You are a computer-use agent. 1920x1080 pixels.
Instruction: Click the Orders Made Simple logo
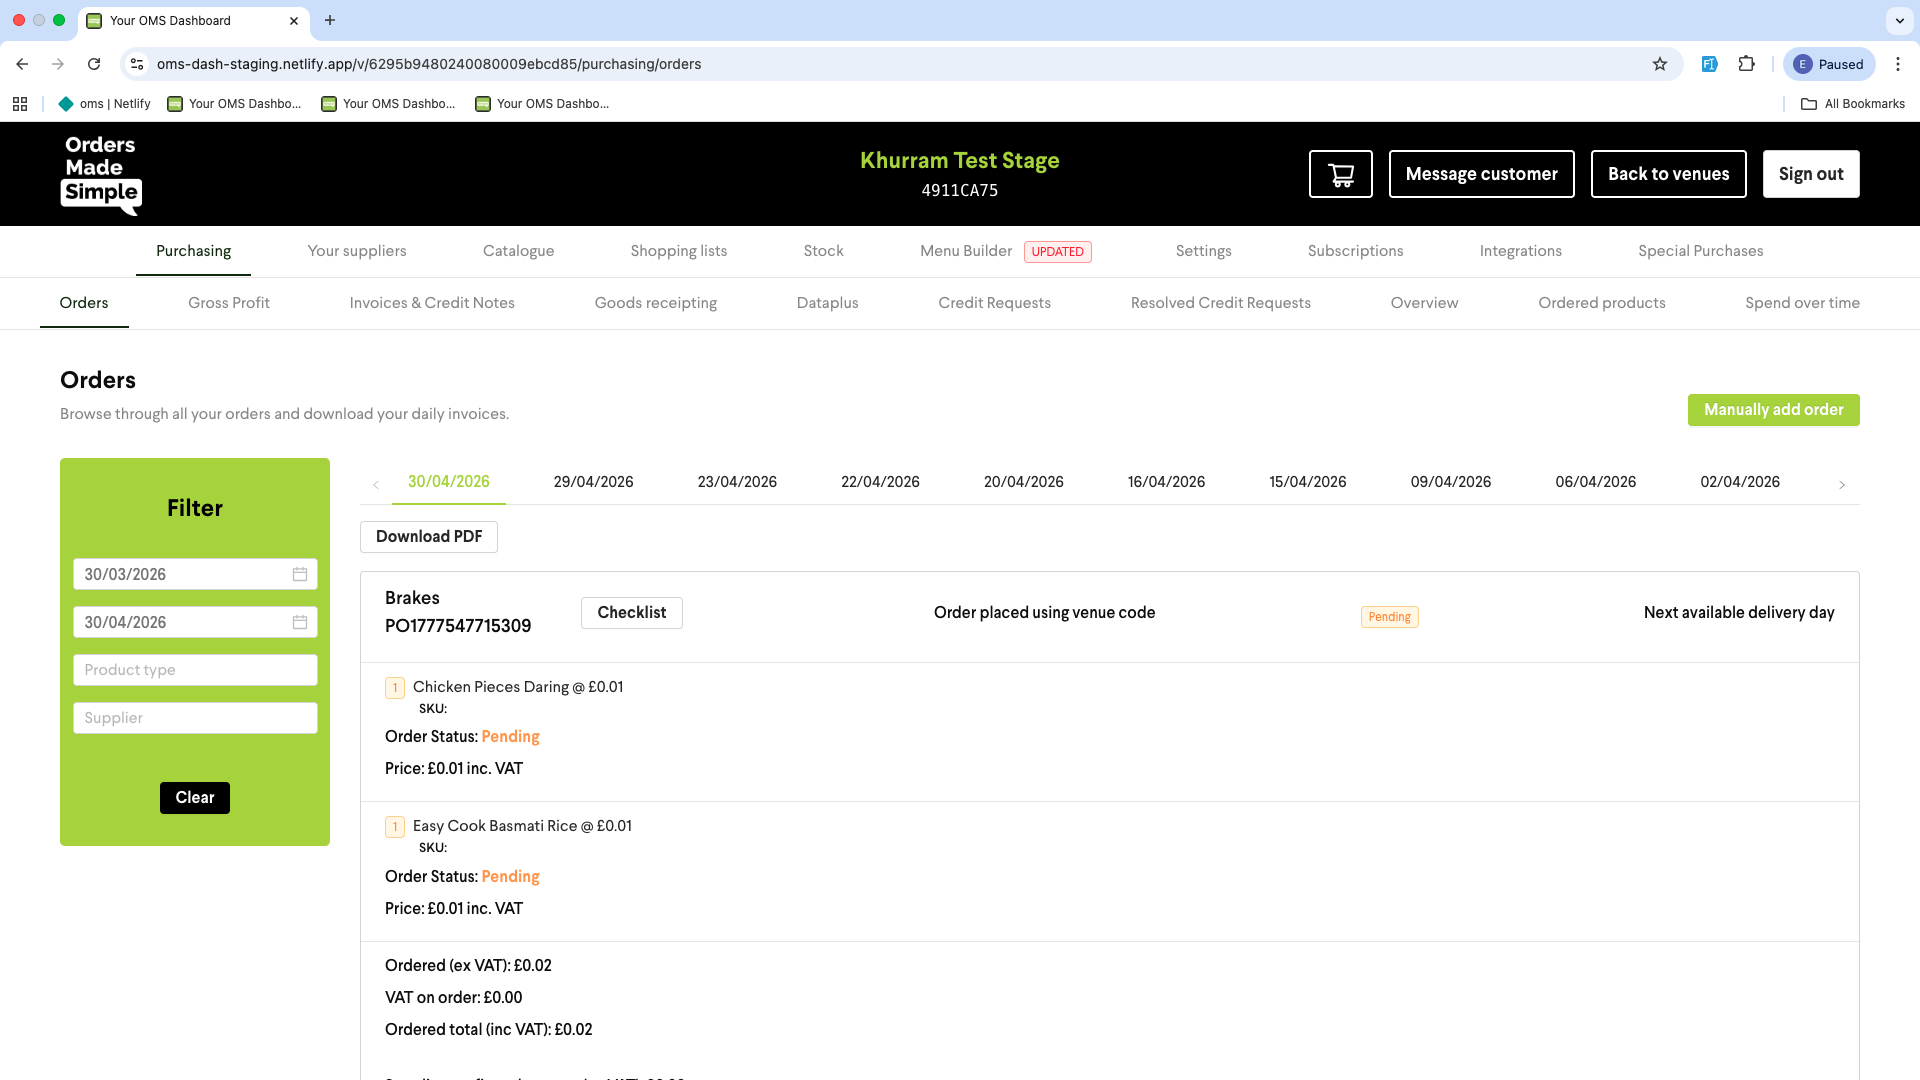(x=101, y=174)
